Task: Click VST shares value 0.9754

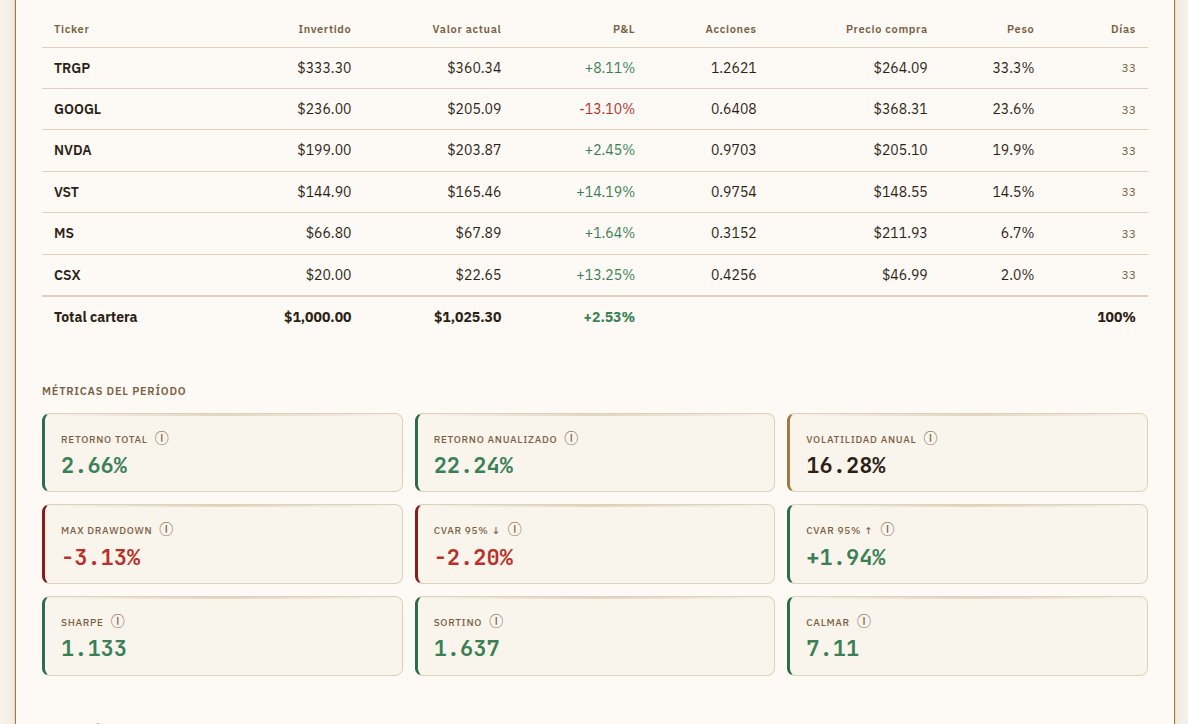Action: point(733,192)
